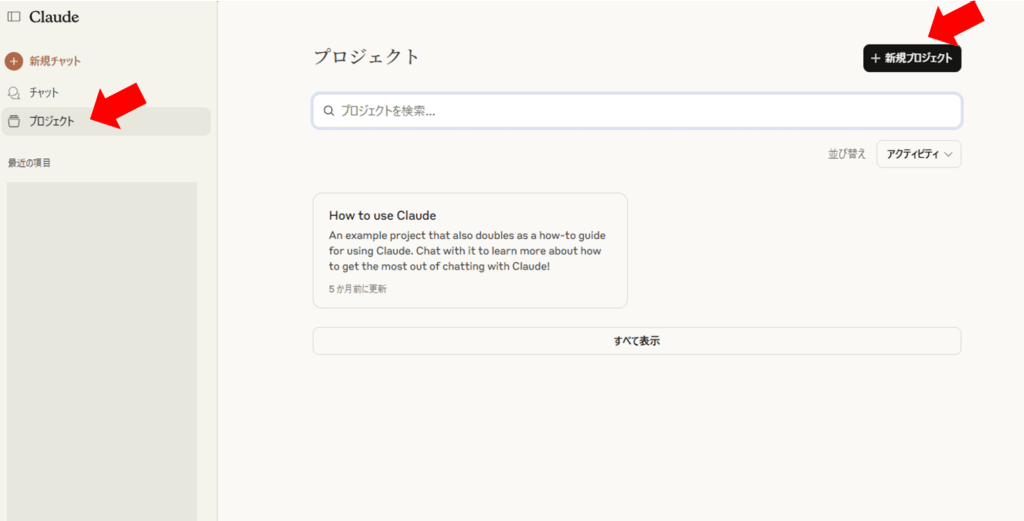The image size is (1024, 521).
Task: Click the すべて表示 button
Action: [x=637, y=341]
